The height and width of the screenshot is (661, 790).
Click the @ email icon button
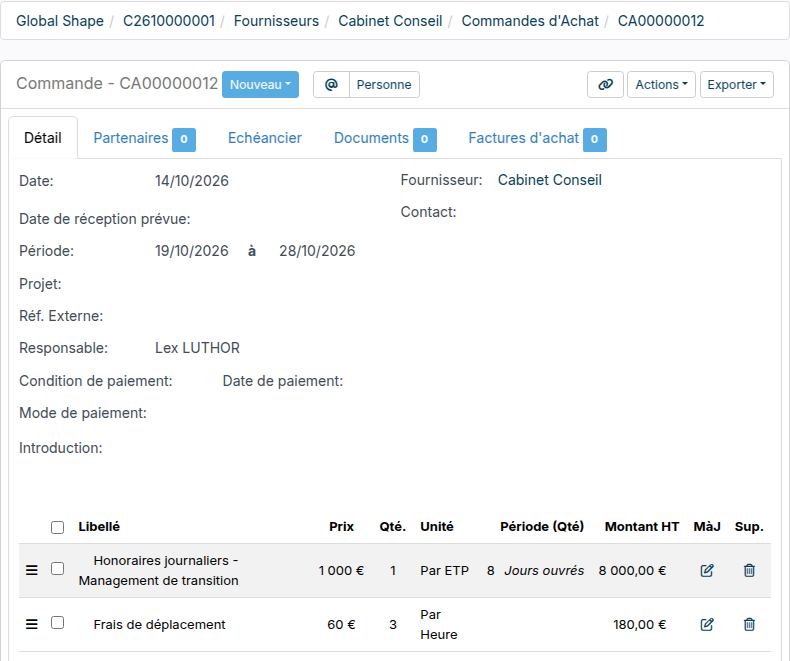[x=331, y=85]
